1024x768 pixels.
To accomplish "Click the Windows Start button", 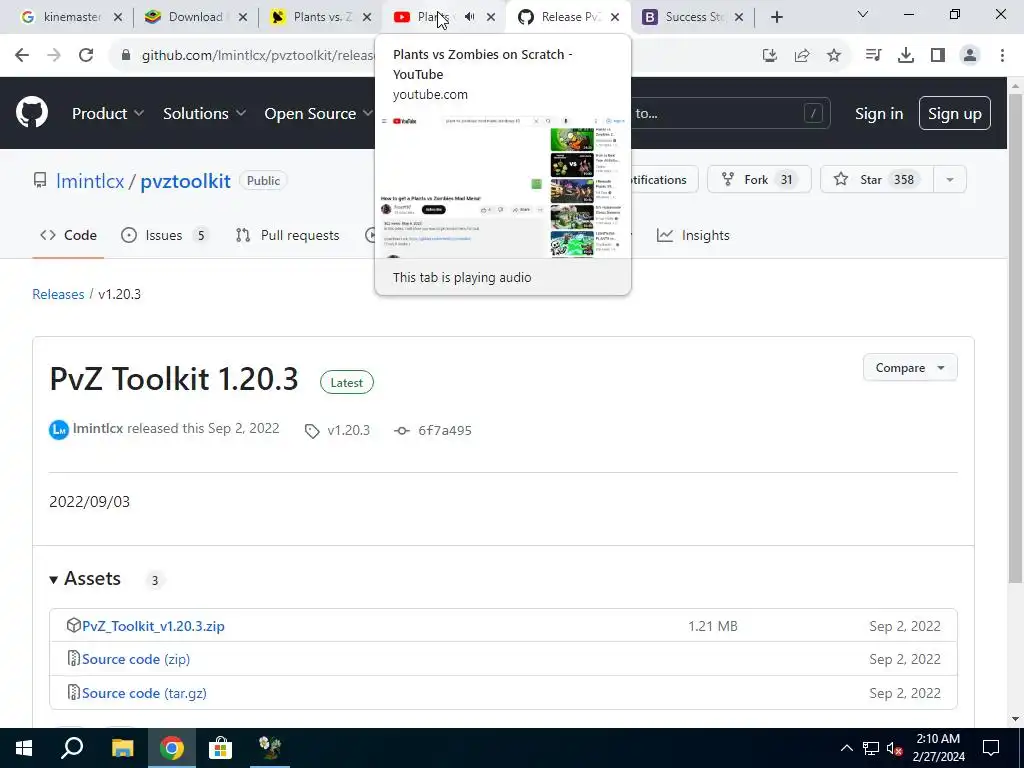I will (24, 748).
